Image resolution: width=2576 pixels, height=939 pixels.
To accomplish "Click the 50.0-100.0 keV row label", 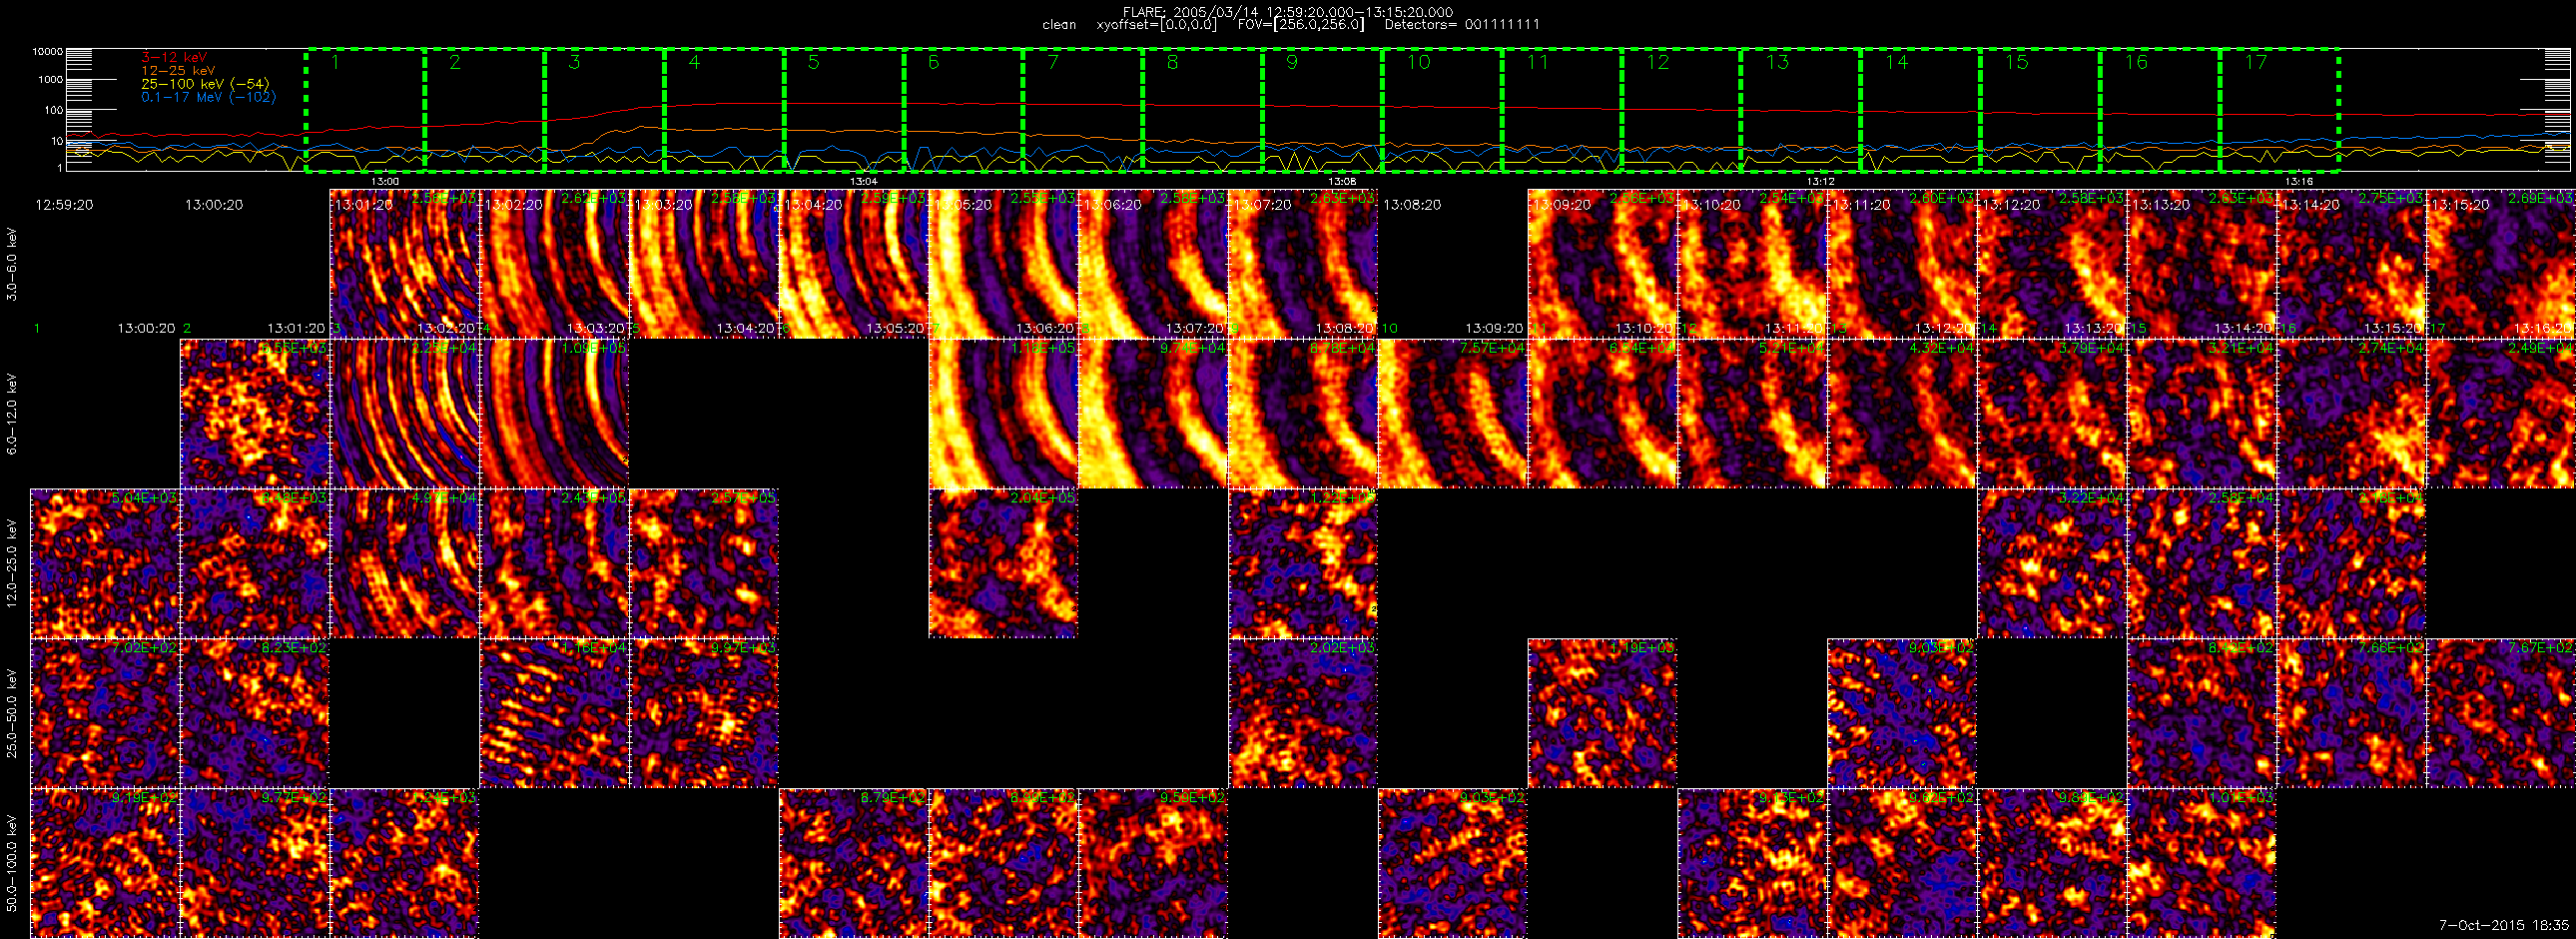I will 12,864.
